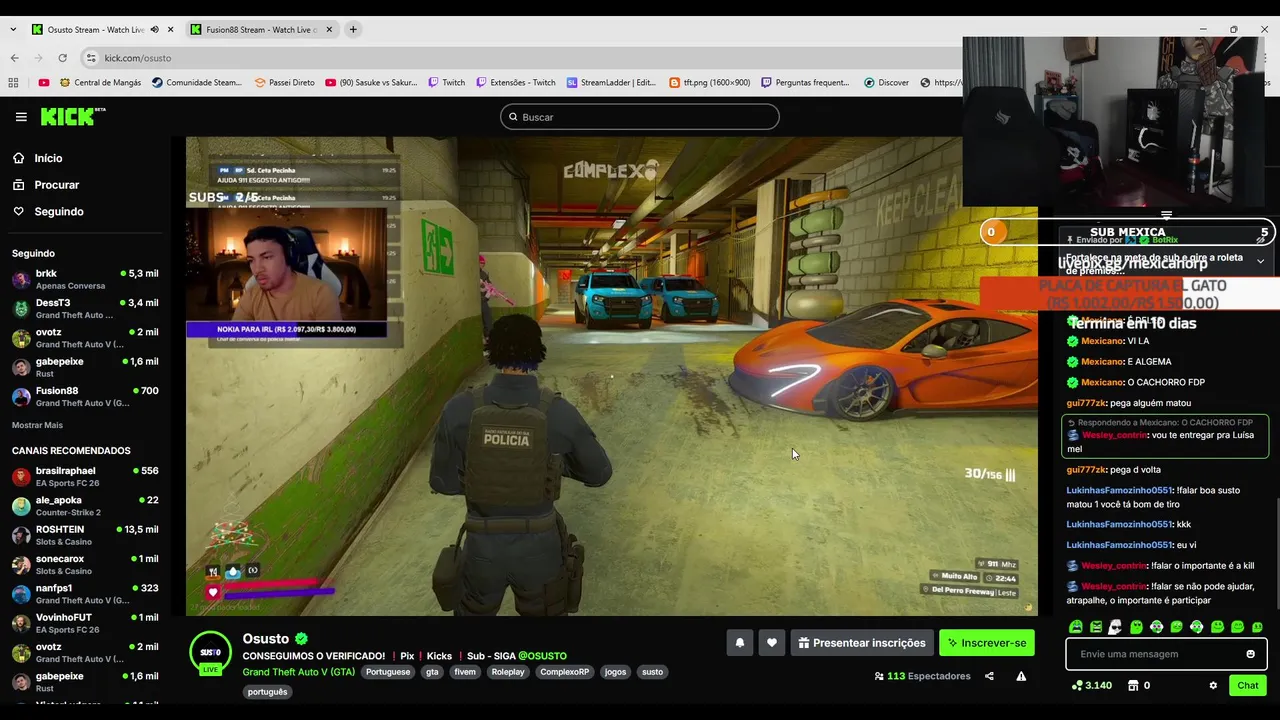Image resolution: width=1280 pixels, height=720 pixels.
Task: Expand followed list with Mostrar Mais
Action: pos(37,425)
